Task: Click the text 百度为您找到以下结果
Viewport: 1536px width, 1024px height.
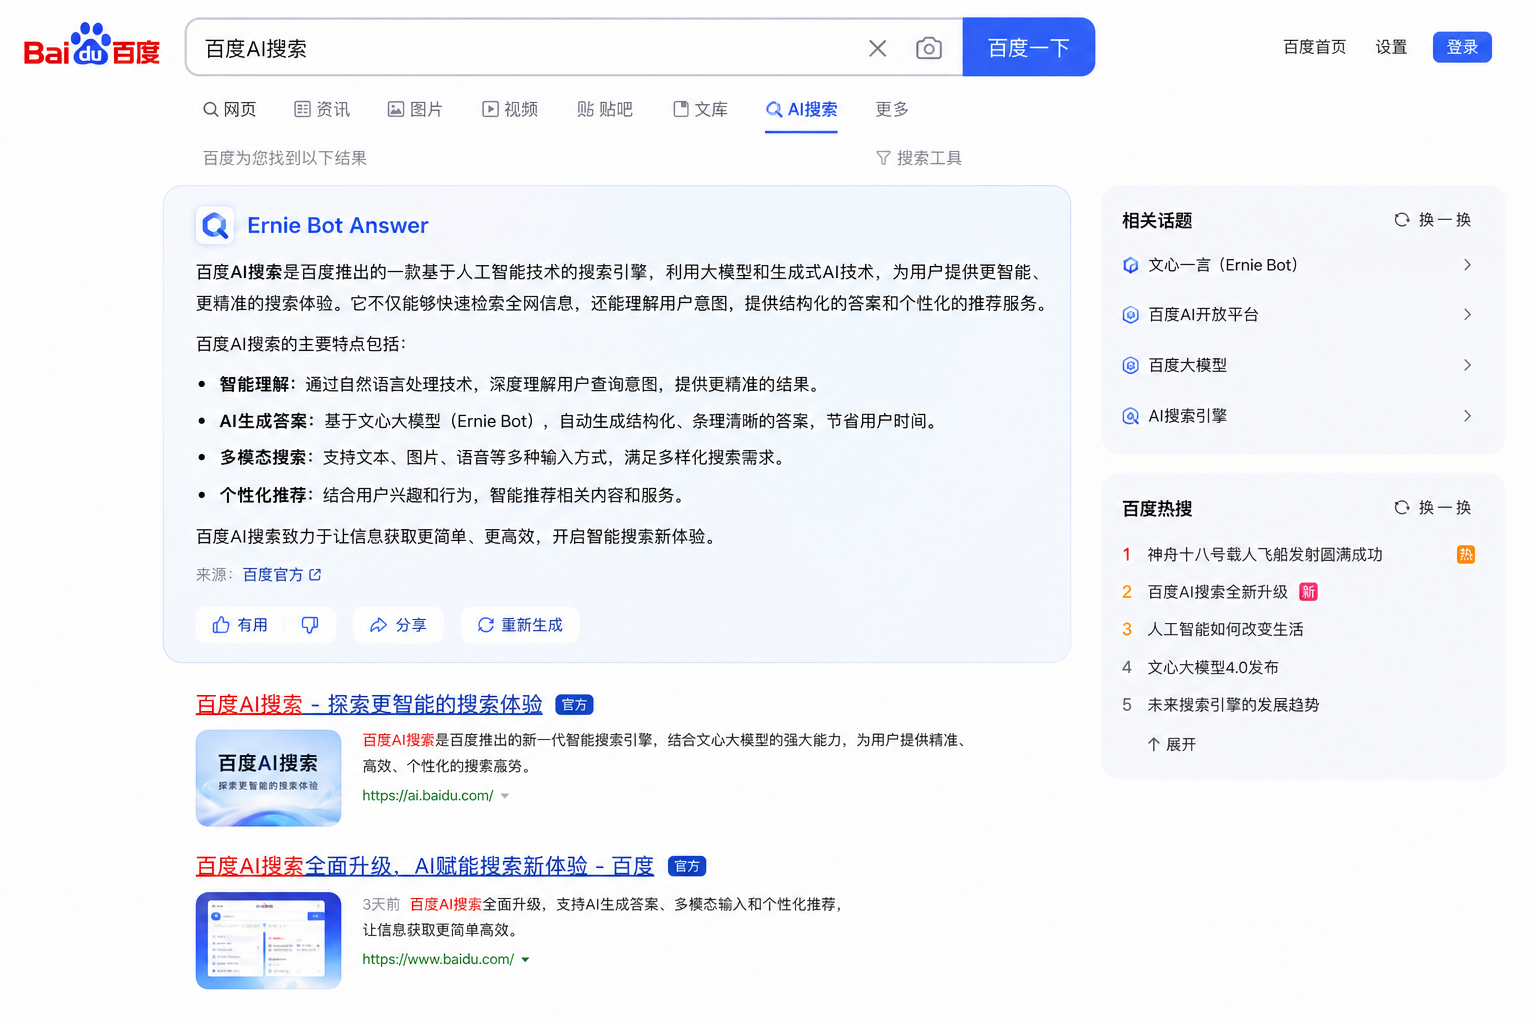Action: coord(284,158)
